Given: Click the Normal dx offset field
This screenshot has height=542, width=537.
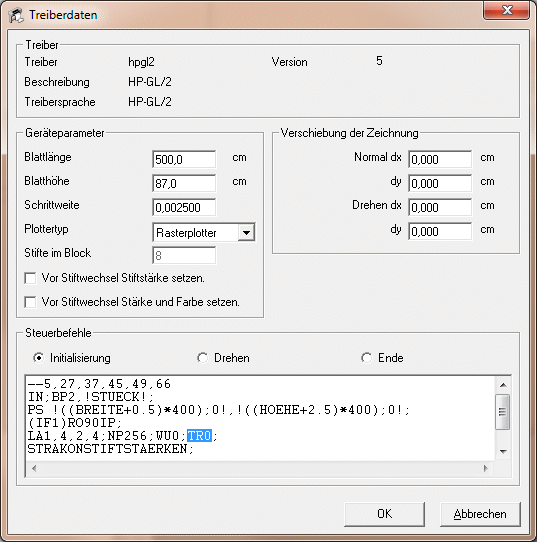Looking at the screenshot, I should click(440, 159).
